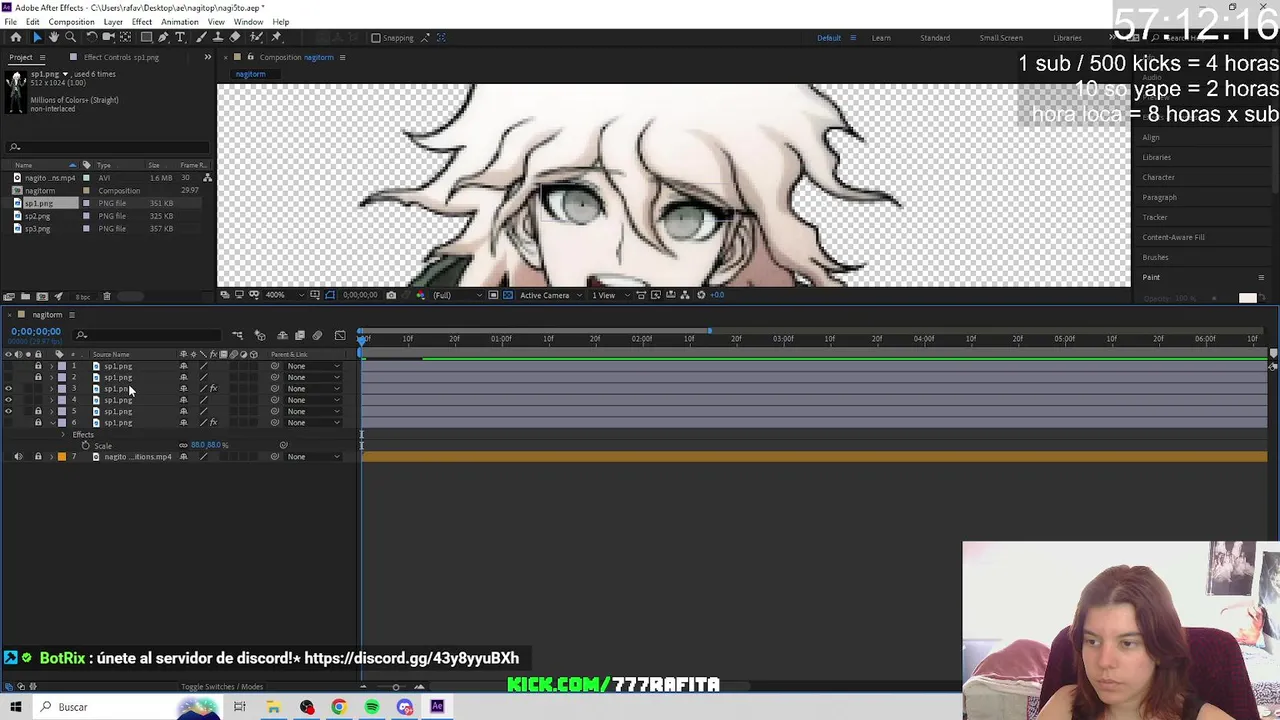The width and height of the screenshot is (1280, 720).
Task: Select the Roto Brush tool
Action: [x=256, y=37]
